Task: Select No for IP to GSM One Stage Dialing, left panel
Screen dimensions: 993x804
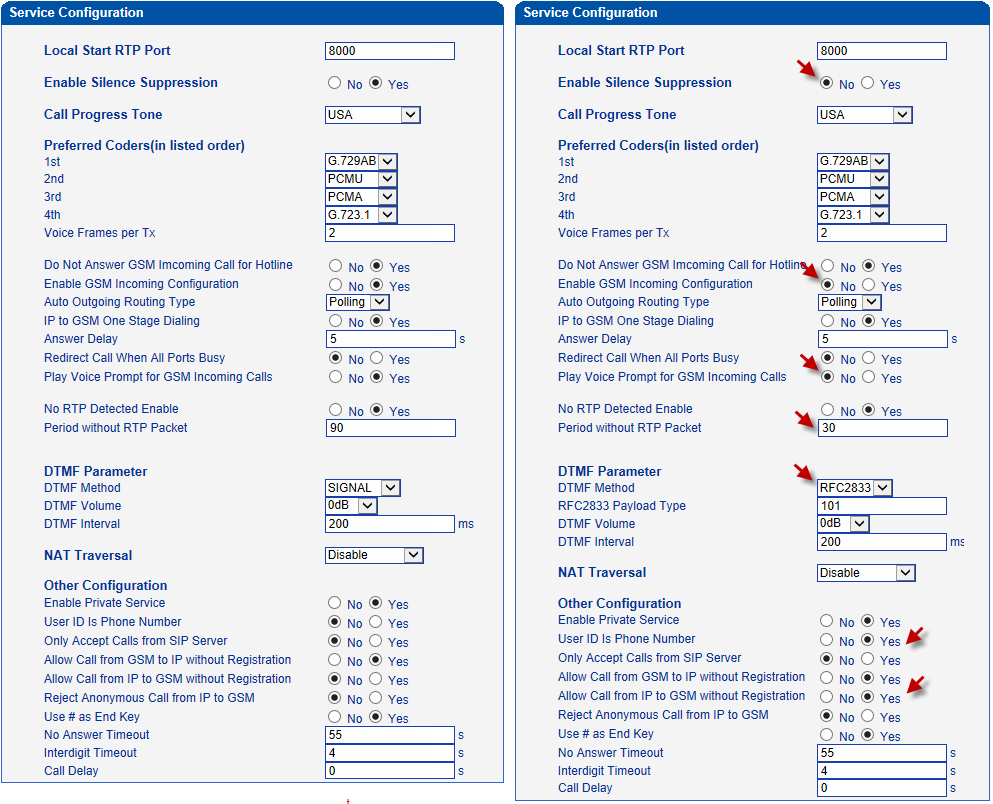Action: [x=335, y=322]
